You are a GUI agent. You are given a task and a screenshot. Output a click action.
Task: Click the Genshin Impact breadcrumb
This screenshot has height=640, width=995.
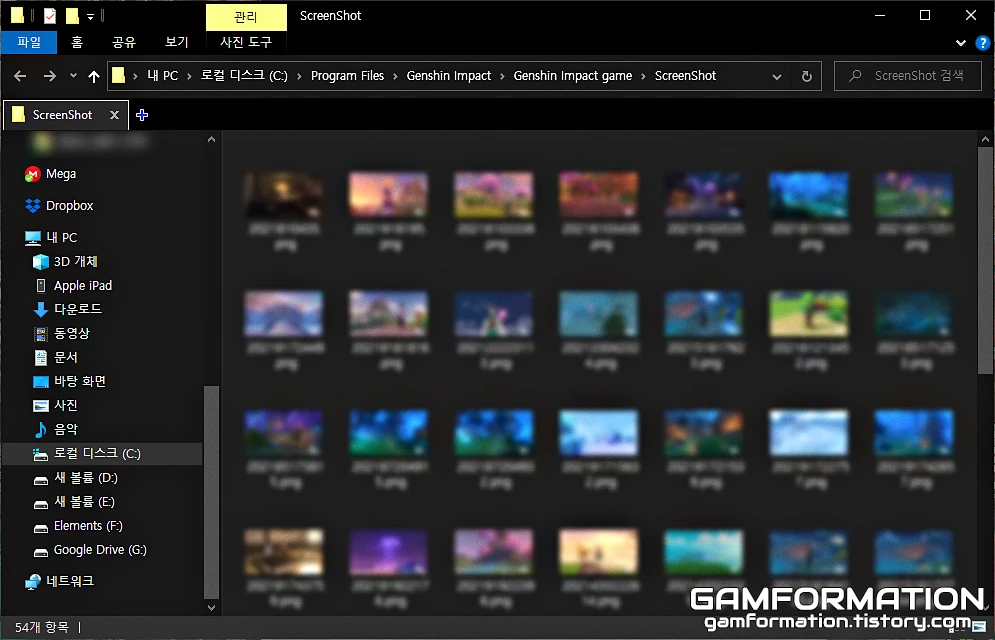[449, 75]
